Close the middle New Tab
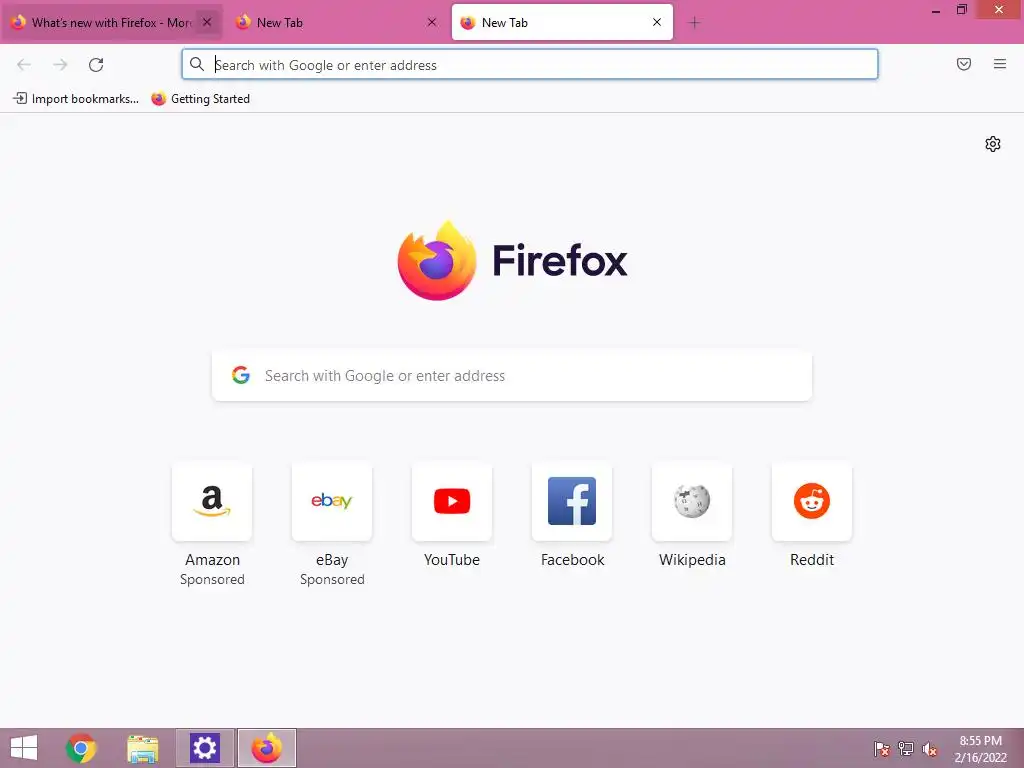Viewport: 1024px width, 768px height. [432, 22]
